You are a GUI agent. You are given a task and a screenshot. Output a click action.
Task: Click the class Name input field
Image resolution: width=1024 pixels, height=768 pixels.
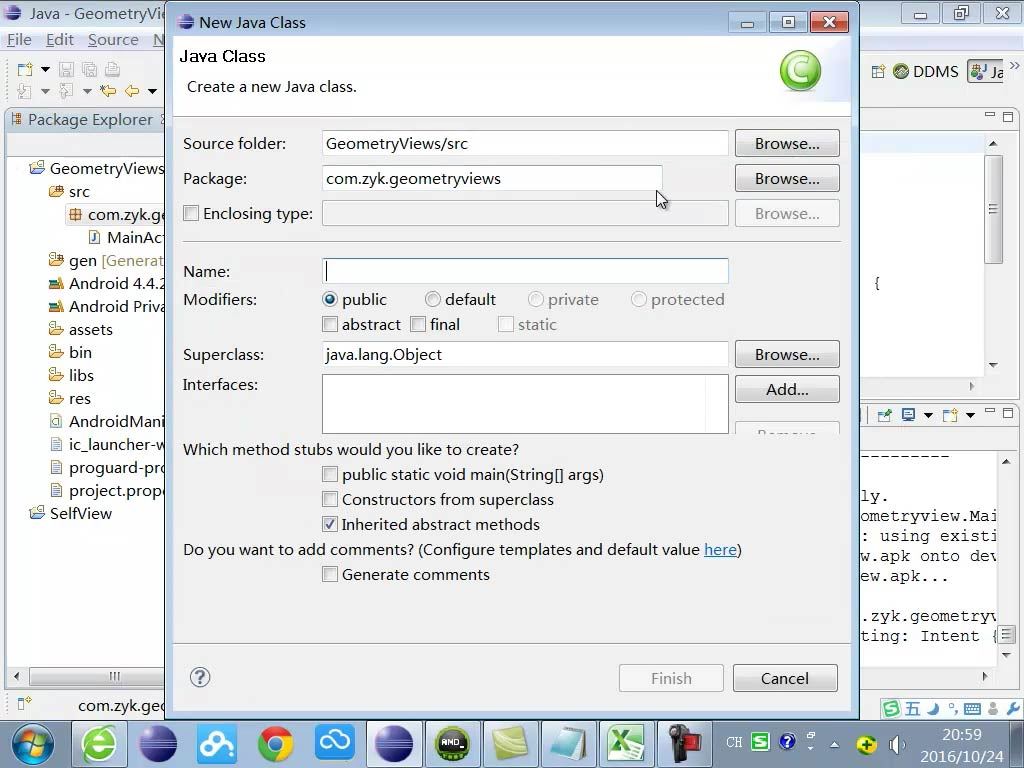pos(525,271)
